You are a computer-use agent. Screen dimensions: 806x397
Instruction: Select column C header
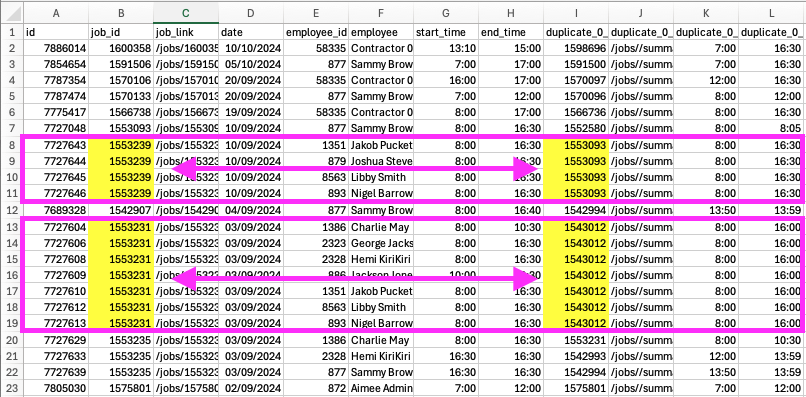[x=186, y=13]
